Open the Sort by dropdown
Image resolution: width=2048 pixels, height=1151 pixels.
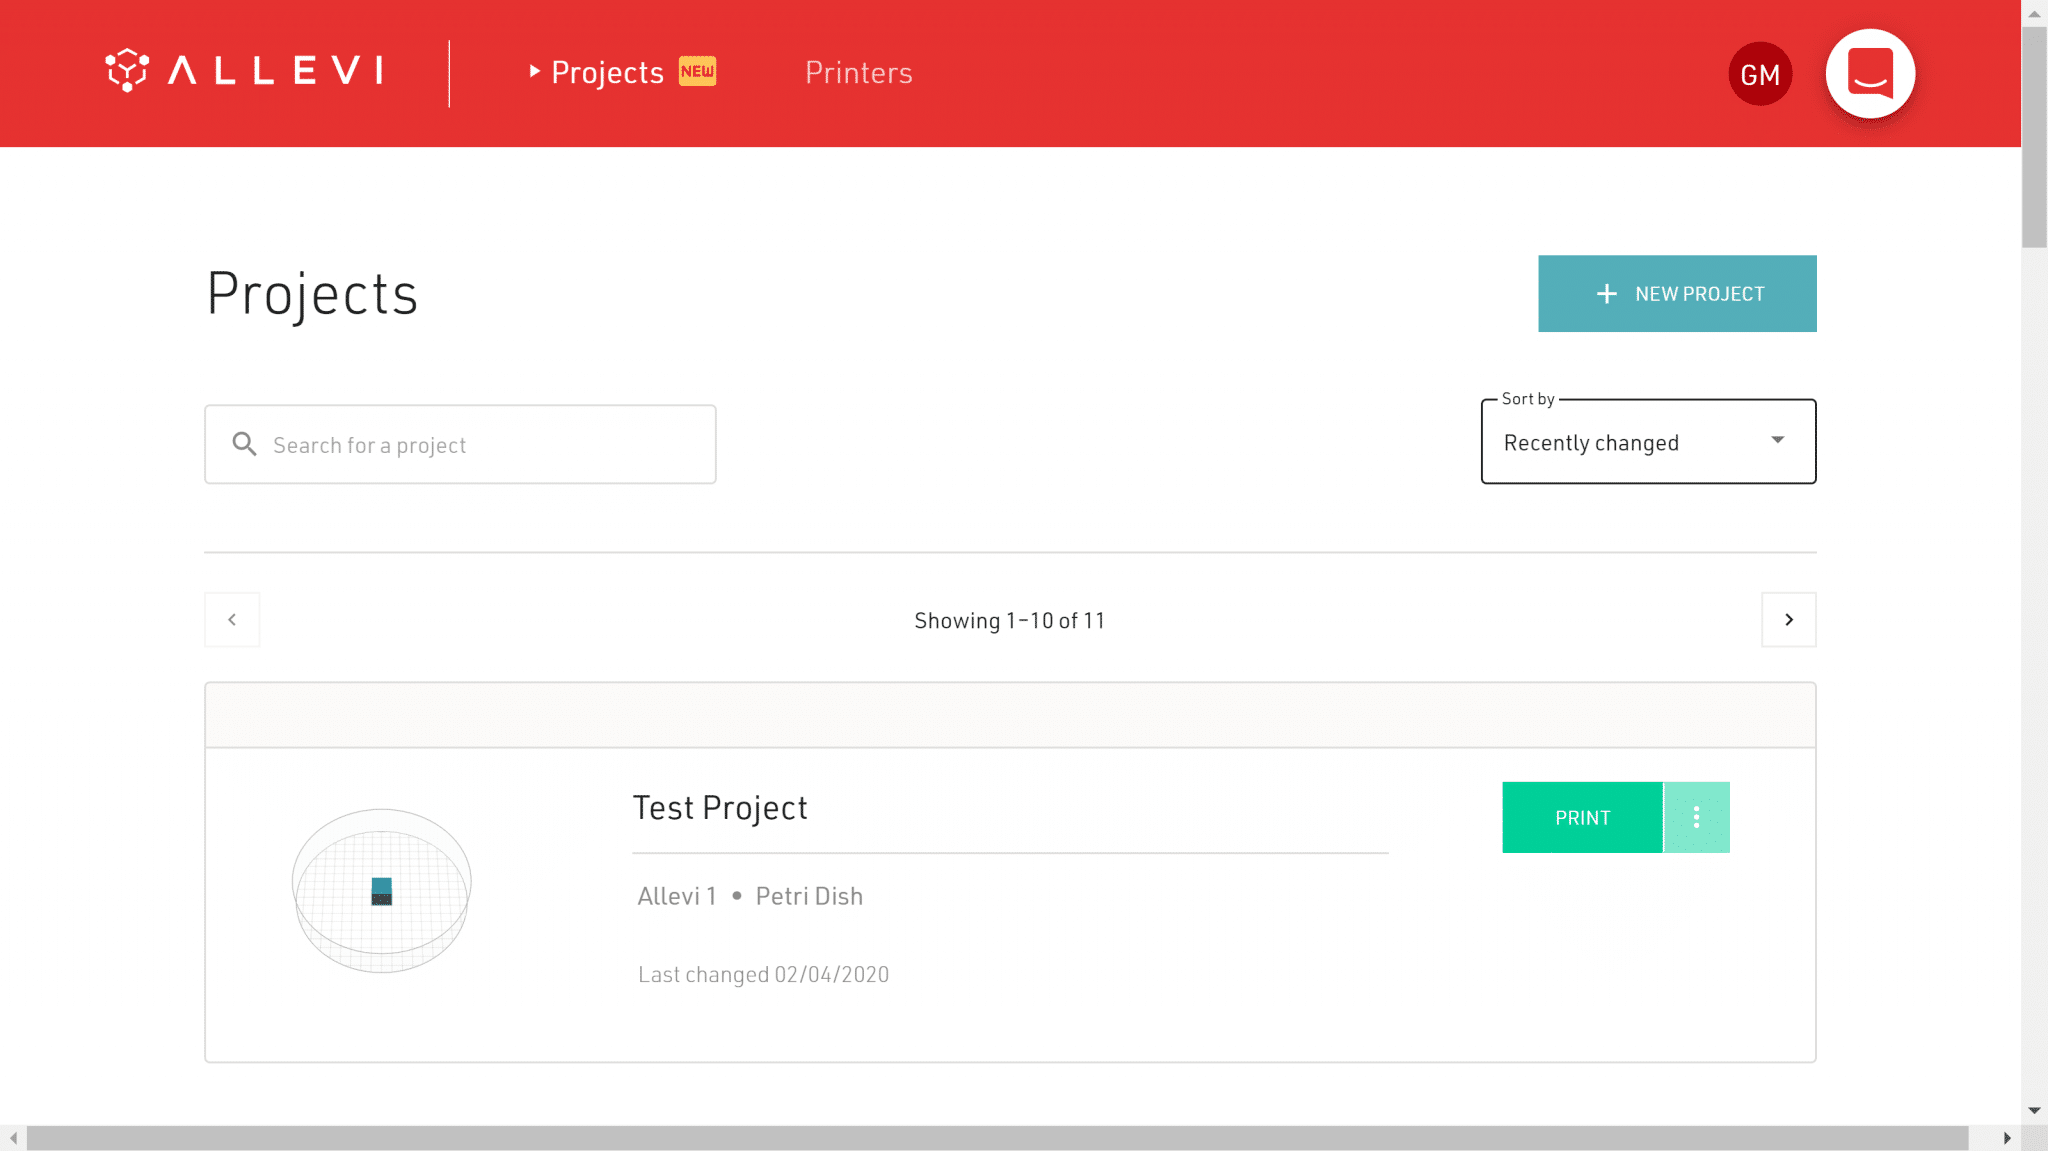(1648, 442)
